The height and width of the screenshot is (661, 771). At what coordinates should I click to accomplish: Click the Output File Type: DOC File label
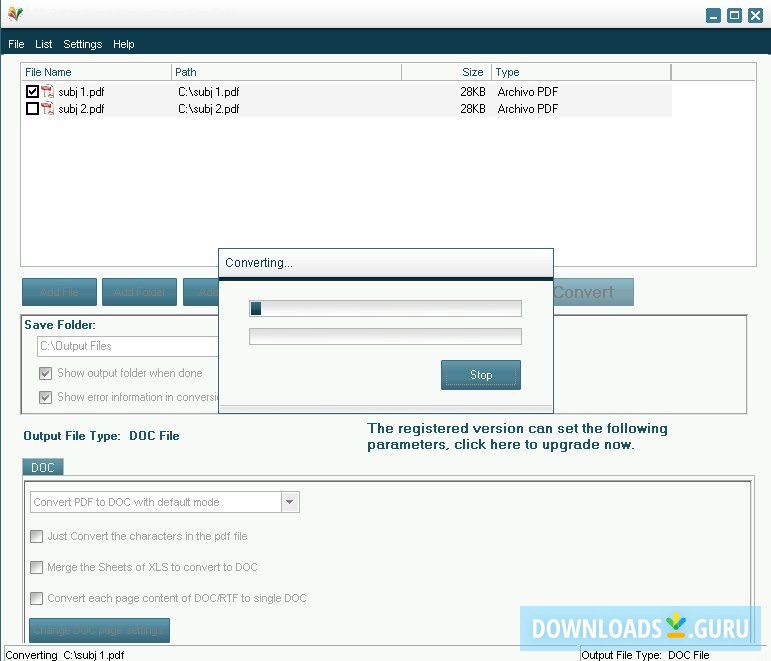[101, 436]
